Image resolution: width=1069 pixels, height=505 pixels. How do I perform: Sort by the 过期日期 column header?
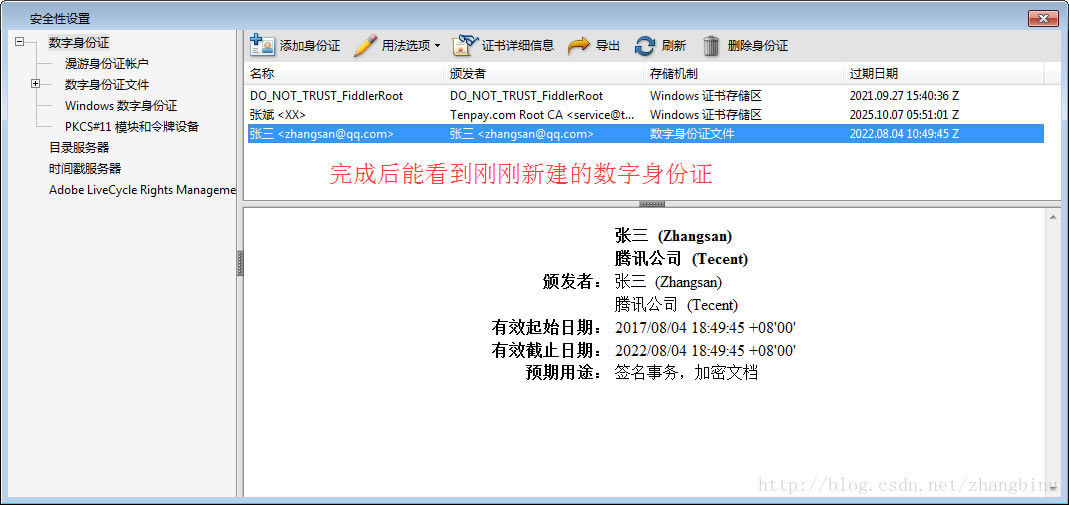pos(944,74)
